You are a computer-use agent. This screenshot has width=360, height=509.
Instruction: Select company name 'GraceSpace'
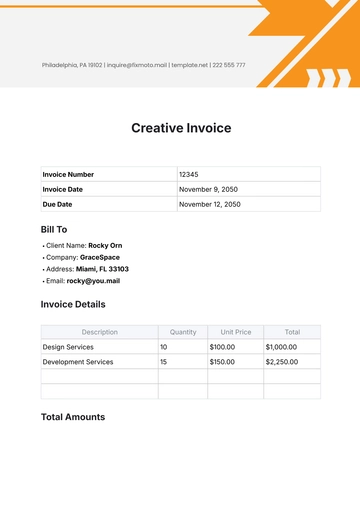pos(100,257)
